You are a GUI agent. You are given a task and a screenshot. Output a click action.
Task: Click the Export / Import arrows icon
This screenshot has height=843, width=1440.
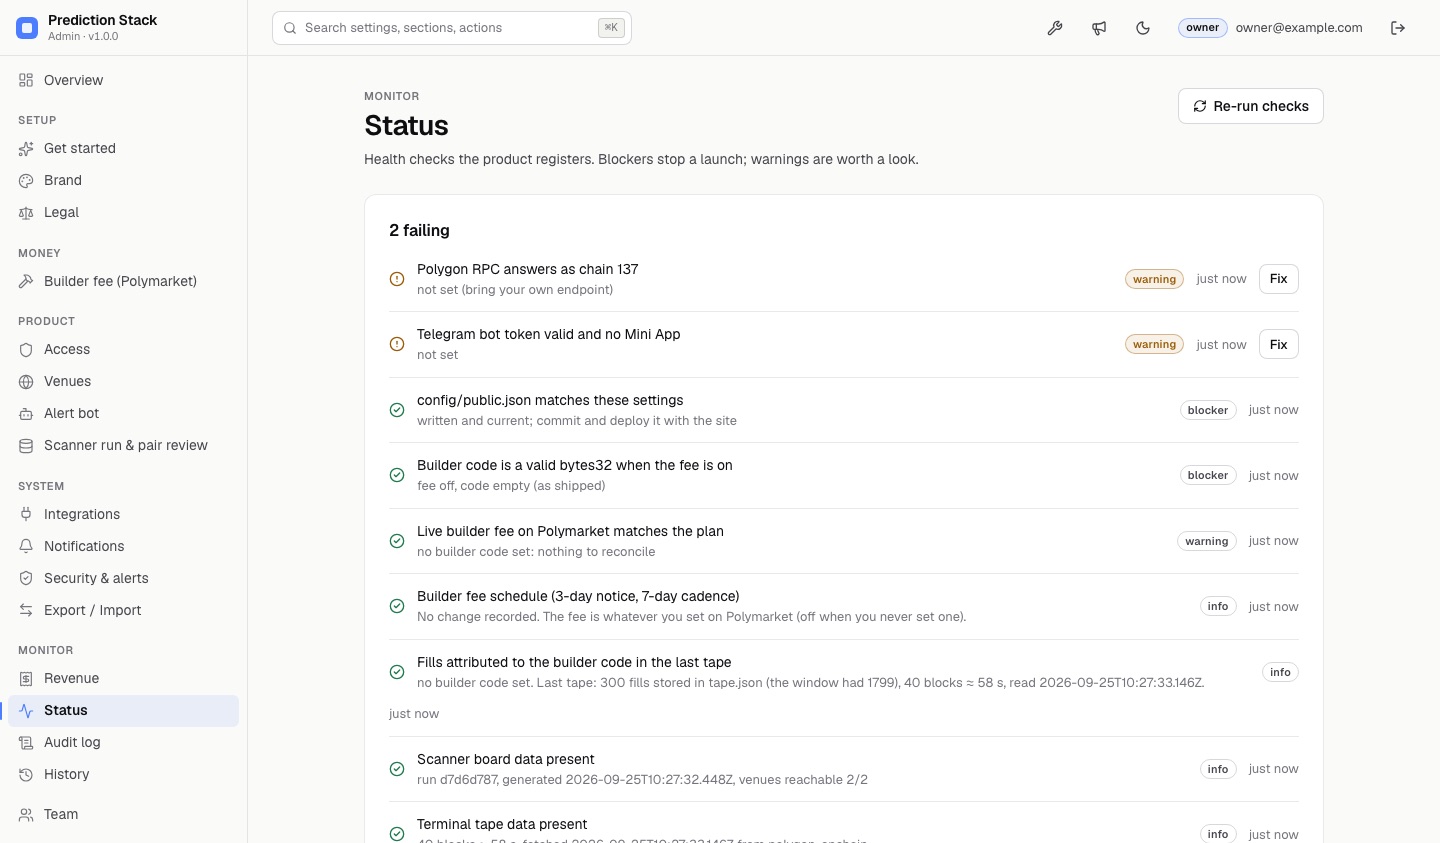click(26, 610)
